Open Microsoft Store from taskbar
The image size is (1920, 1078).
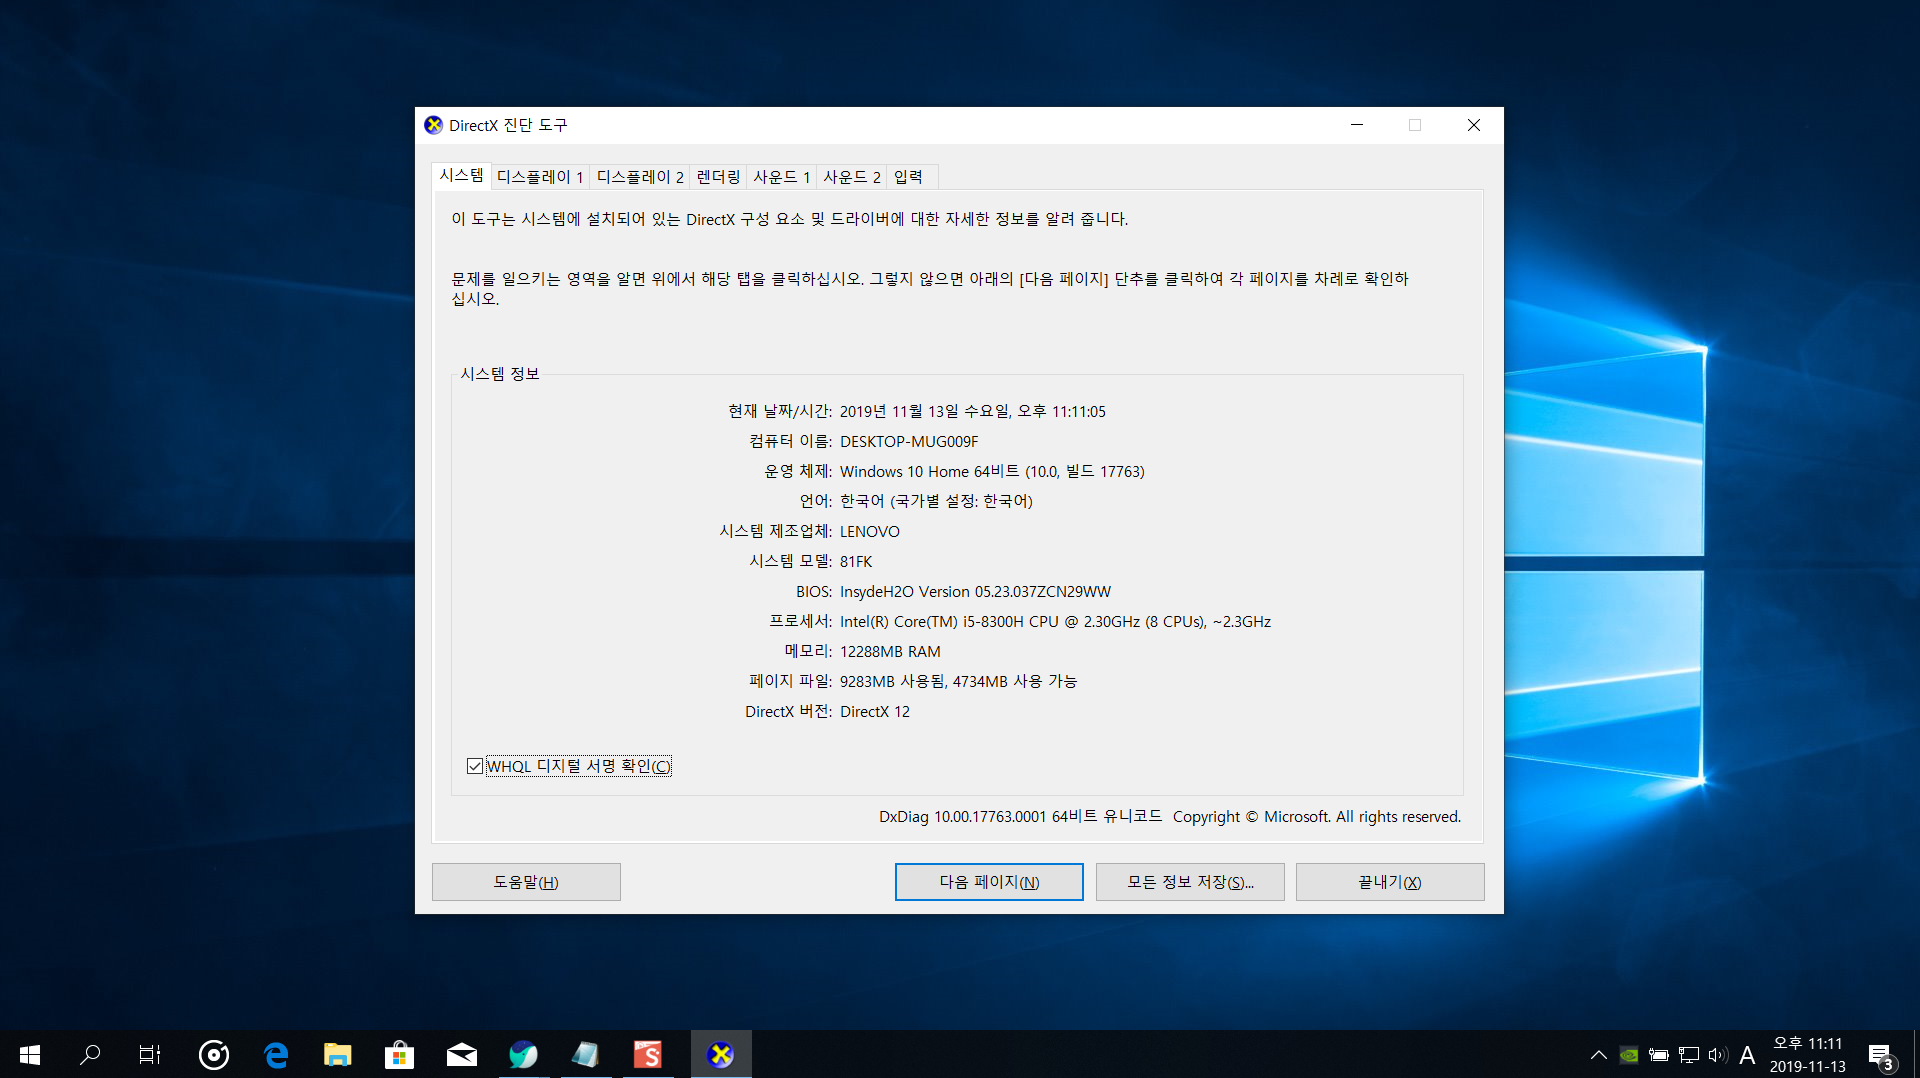click(399, 1054)
